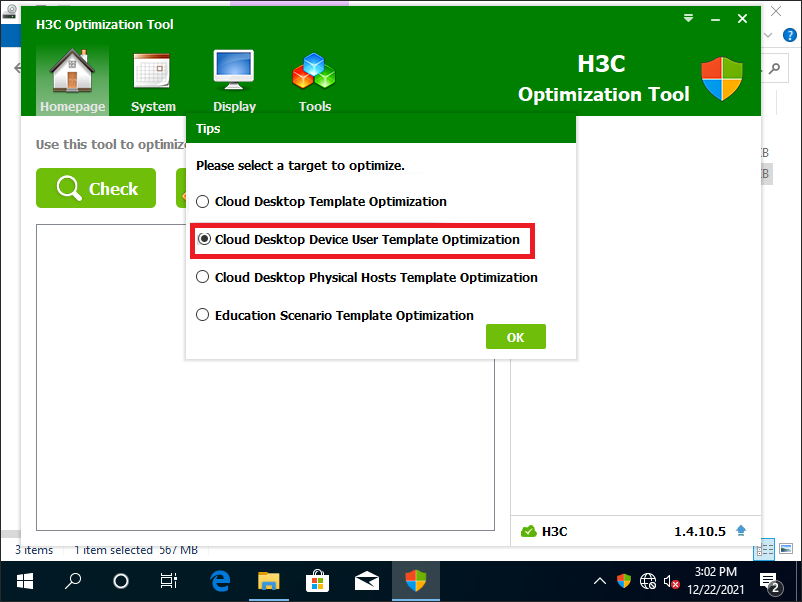Select Cloud Desktop Template Optimization option
802x602 pixels.
click(321, 202)
